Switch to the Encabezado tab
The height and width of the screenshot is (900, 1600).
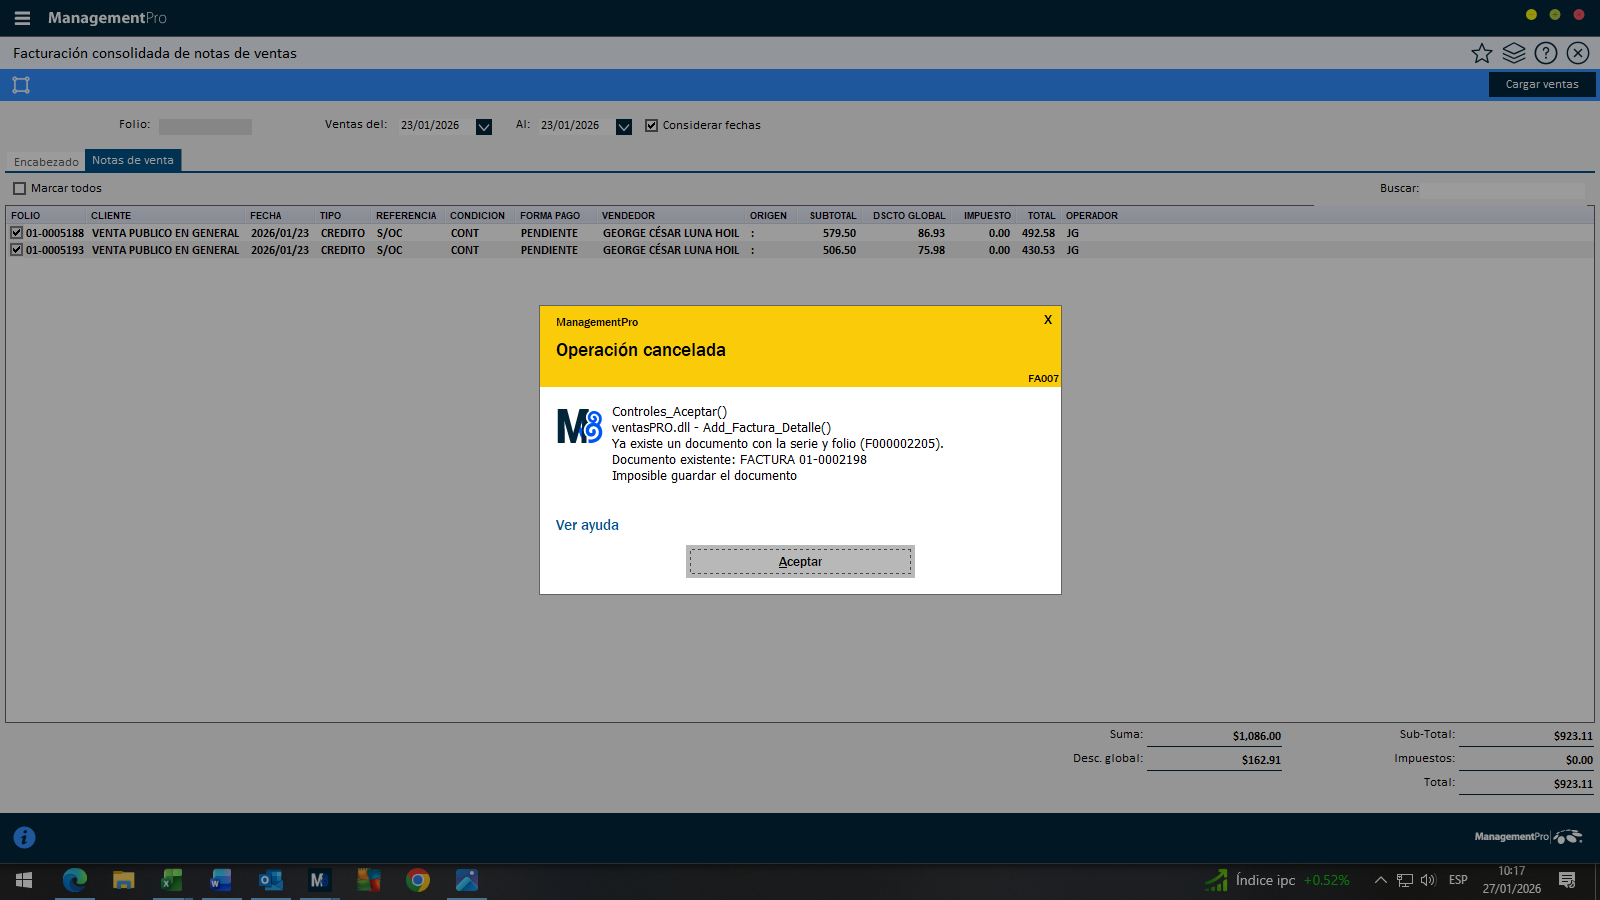pos(46,162)
